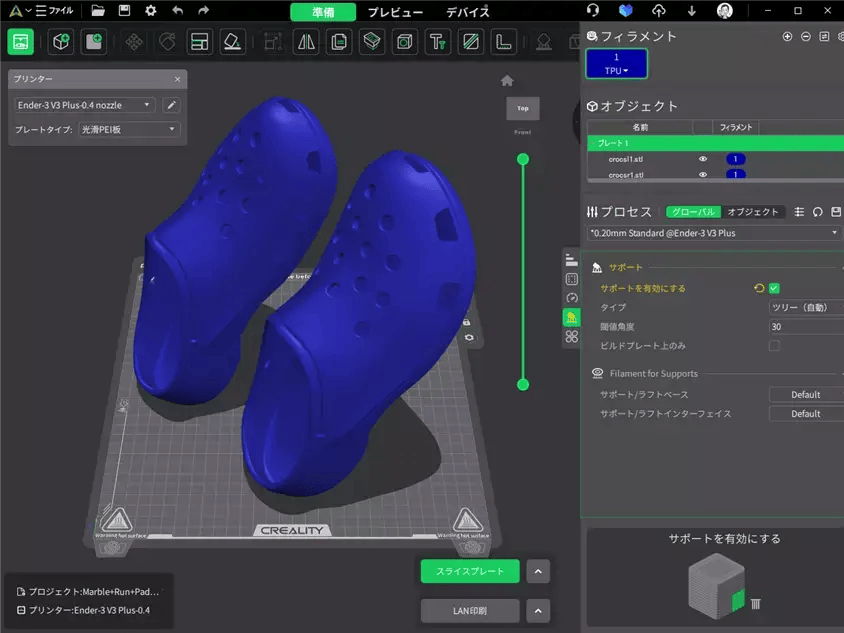
Task: Select the Move tool in the toolbar
Action: tap(134, 41)
